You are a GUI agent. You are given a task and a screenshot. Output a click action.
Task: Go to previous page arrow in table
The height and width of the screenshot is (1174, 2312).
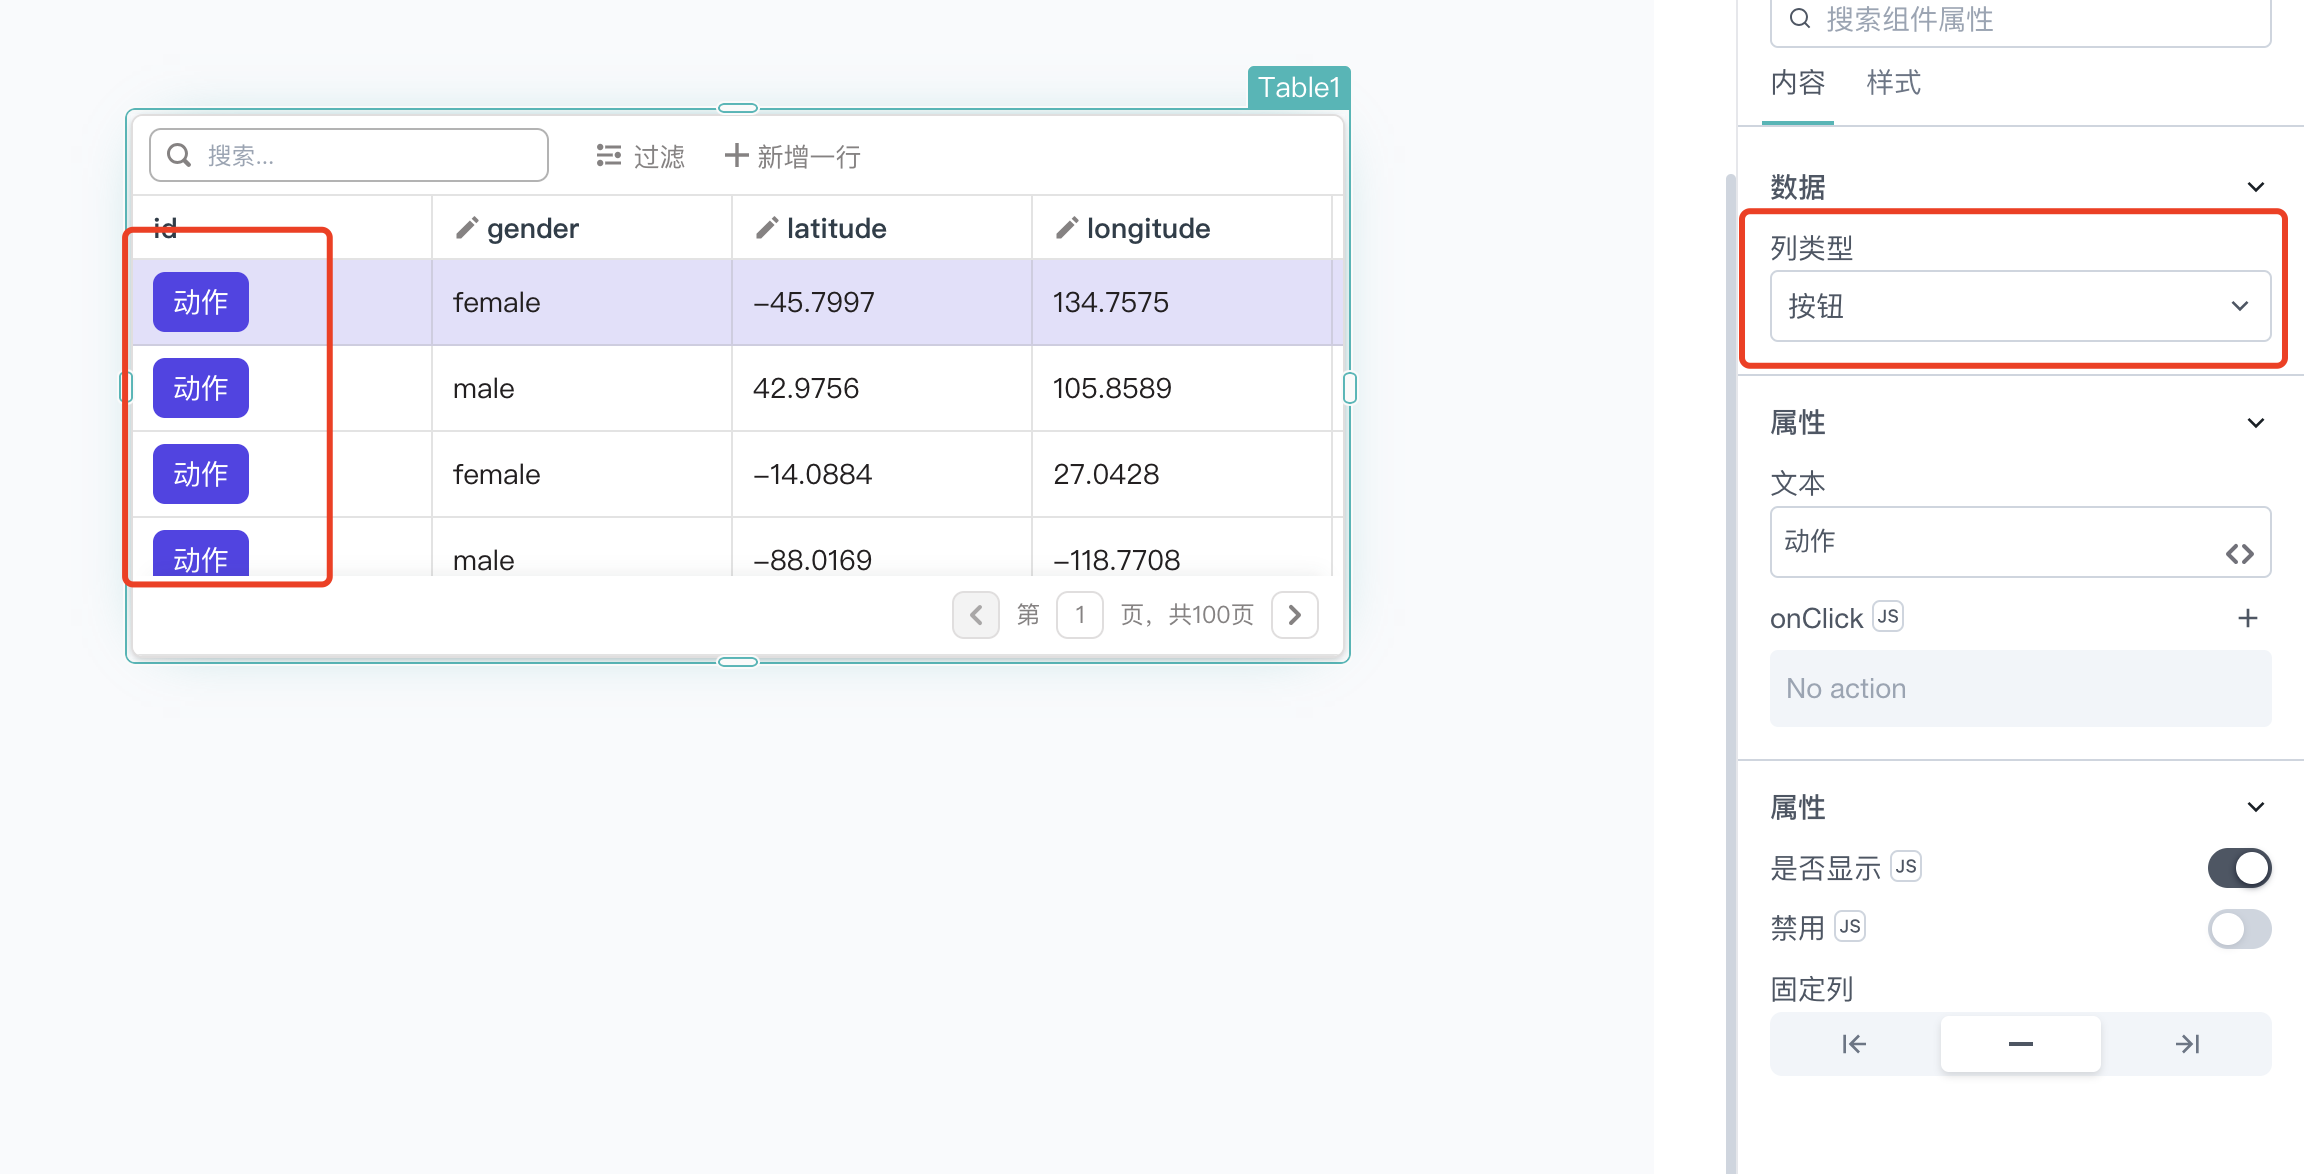pyautogui.click(x=976, y=614)
